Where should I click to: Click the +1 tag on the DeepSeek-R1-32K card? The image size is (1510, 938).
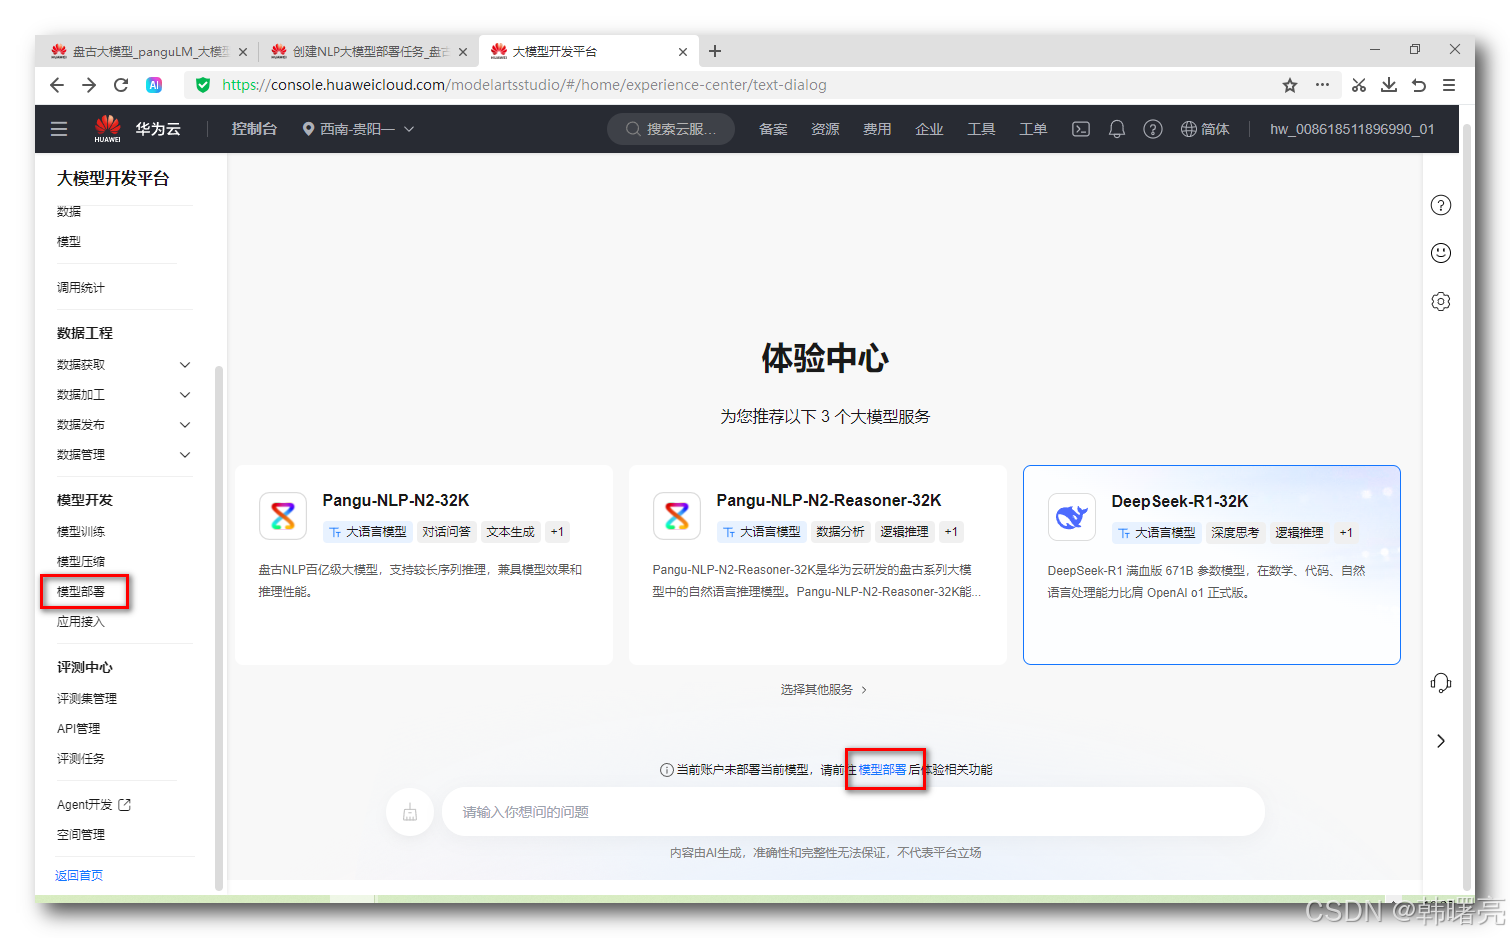pos(1346,533)
